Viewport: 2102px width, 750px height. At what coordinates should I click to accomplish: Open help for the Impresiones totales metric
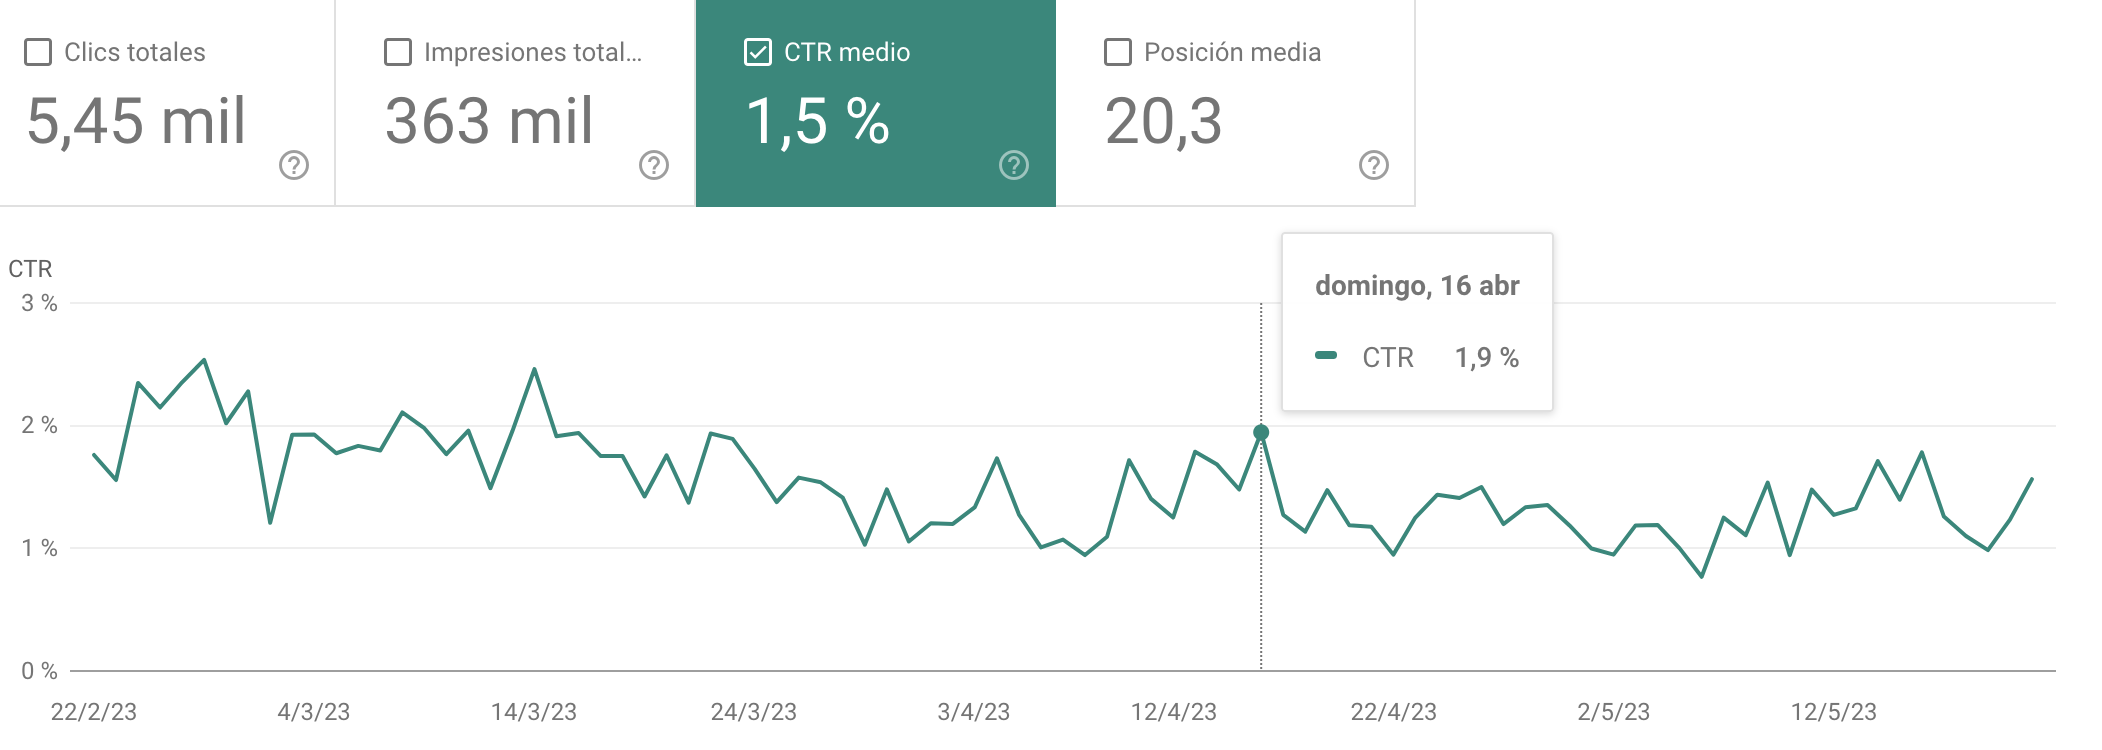click(x=655, y=165)
